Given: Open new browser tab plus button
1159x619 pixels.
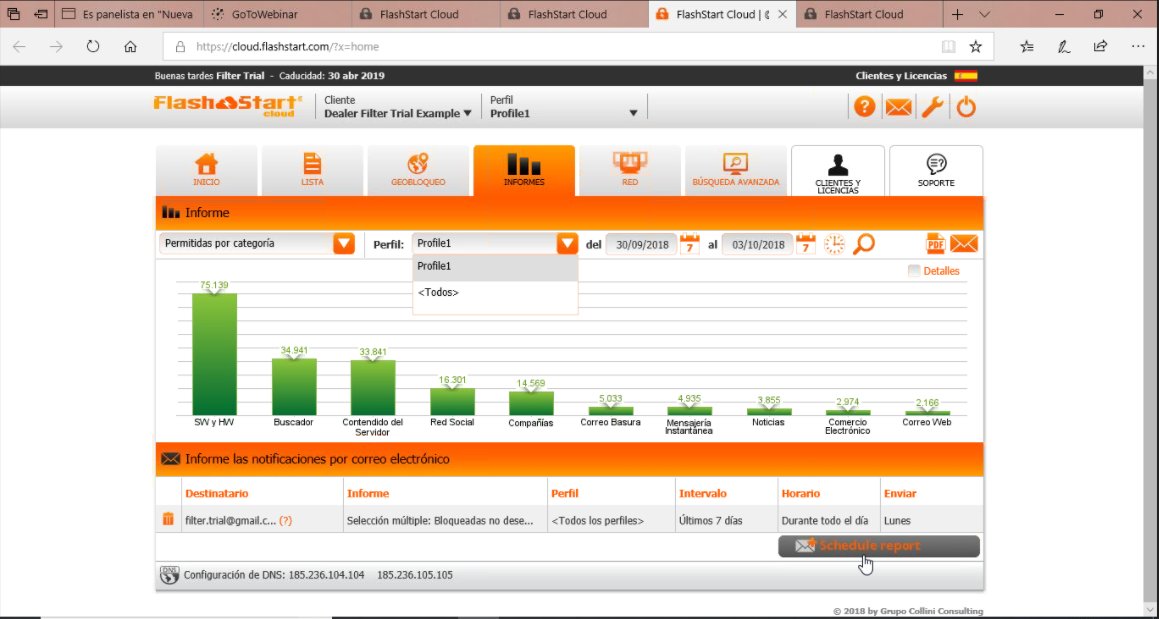Looking at the screenshot, I should (957, 14).
